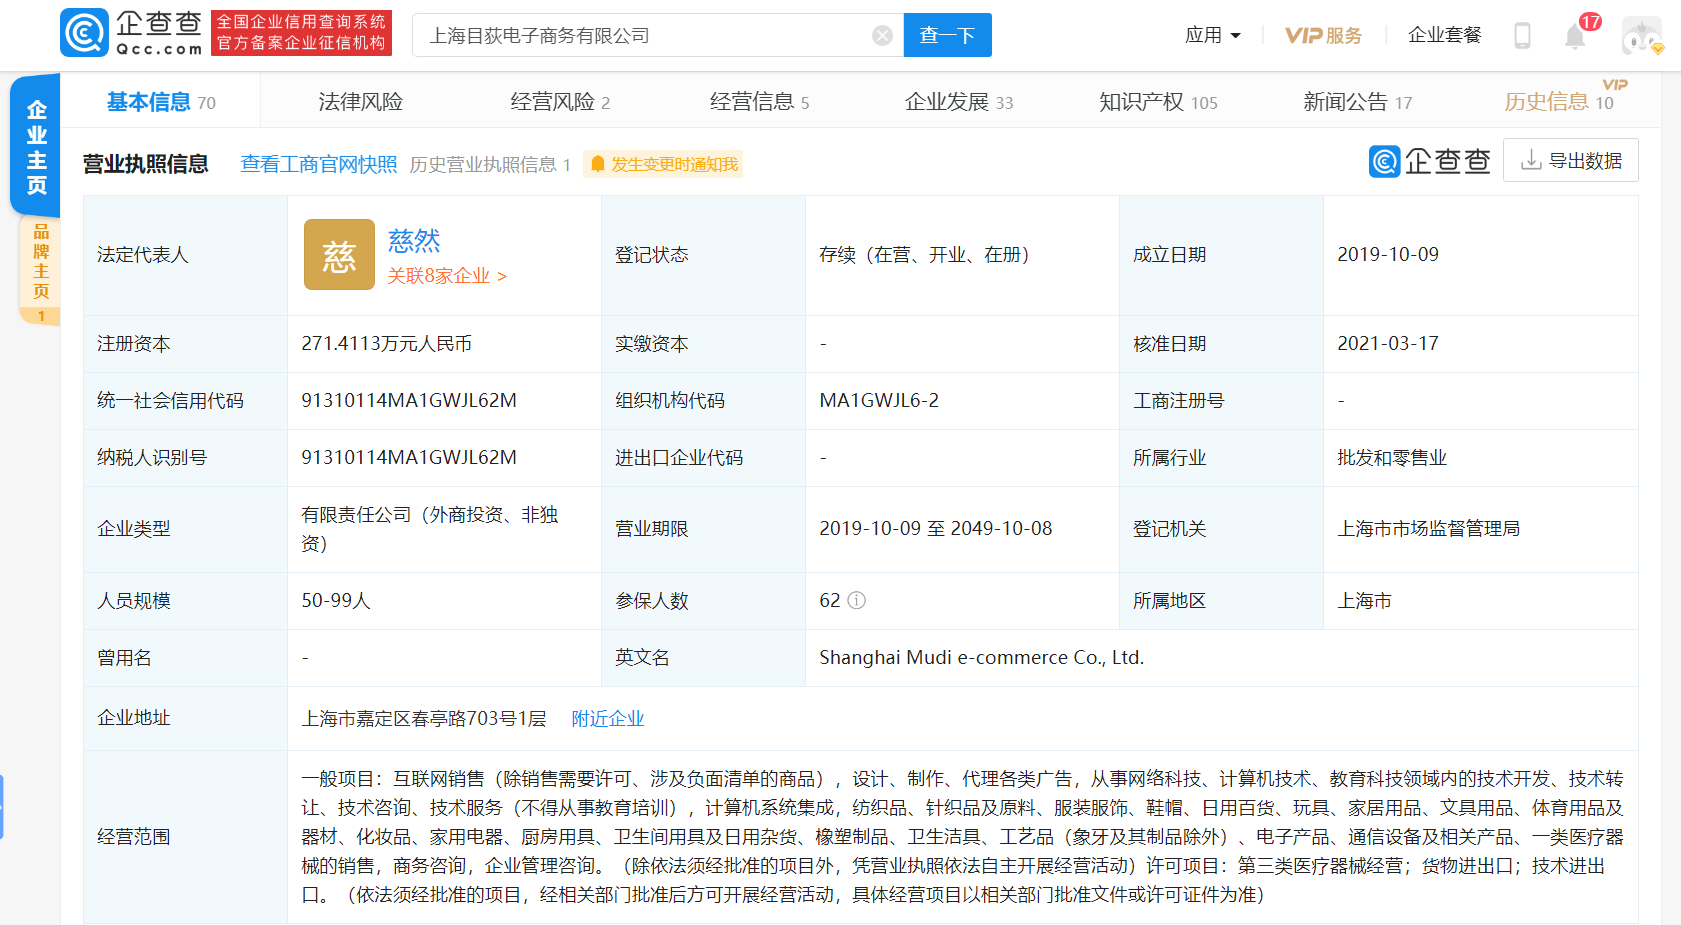Switch to the 基本信息 tab
Viewport: 1681px width, 925px height.
coord(161,102)
